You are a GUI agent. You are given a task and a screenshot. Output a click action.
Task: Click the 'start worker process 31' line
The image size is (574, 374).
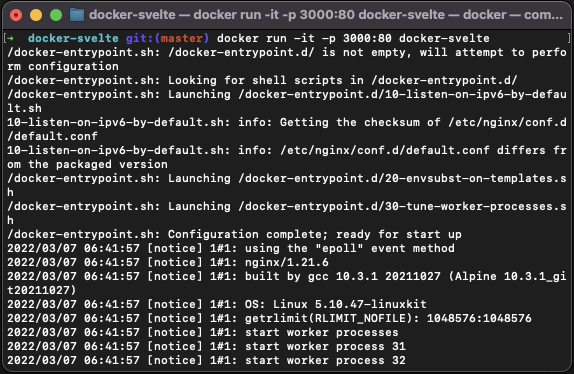206,347
